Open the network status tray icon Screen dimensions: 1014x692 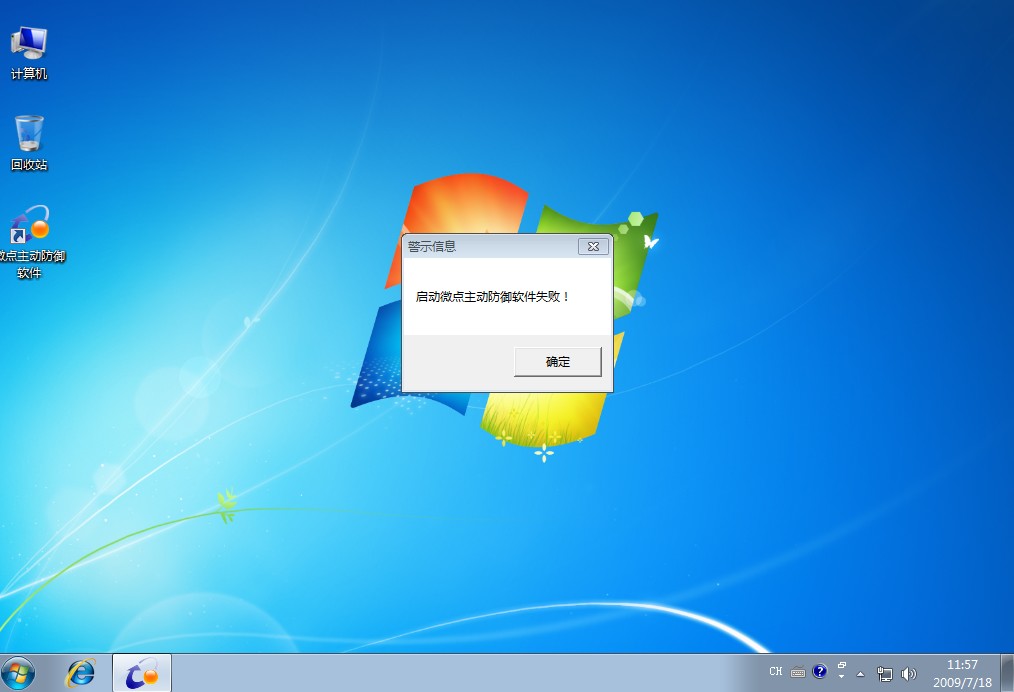click(884, 674)
